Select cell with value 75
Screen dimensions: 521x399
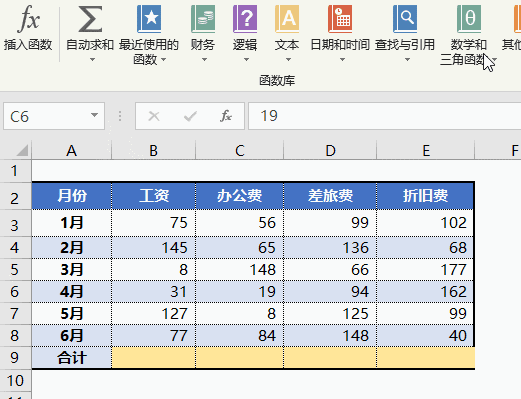click(x=154, y=223)
